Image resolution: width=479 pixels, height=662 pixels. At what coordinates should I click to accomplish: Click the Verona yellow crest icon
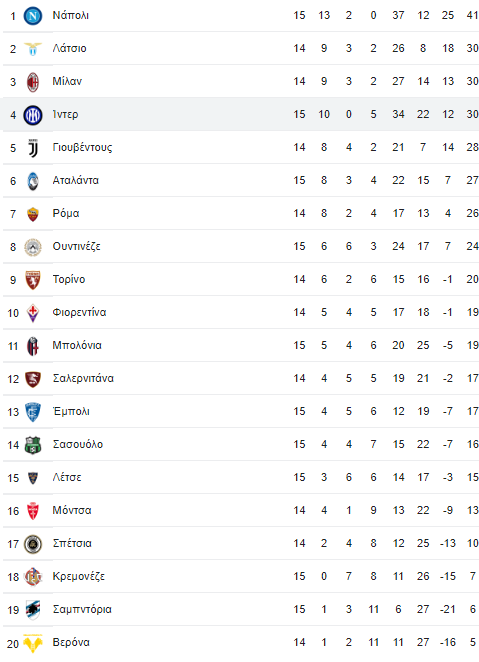[33, 643]
